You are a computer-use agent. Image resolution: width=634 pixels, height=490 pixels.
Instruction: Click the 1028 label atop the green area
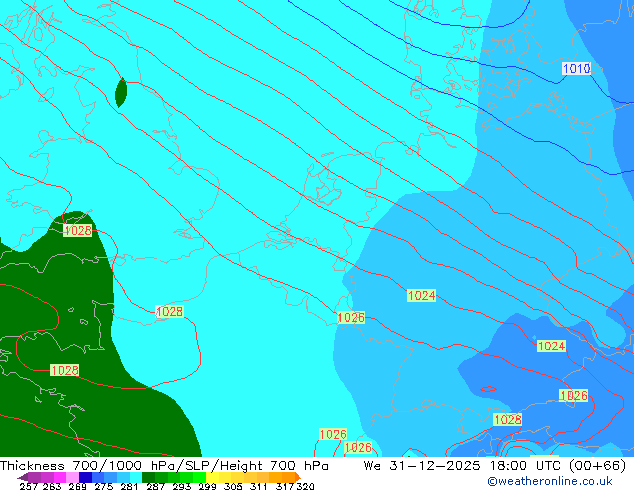click(78, 230)
